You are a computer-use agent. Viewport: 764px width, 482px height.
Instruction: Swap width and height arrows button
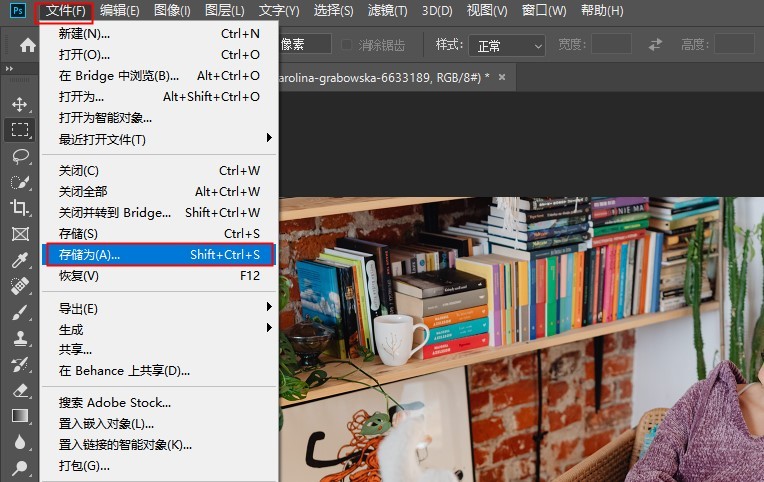[x=655, y=45]
